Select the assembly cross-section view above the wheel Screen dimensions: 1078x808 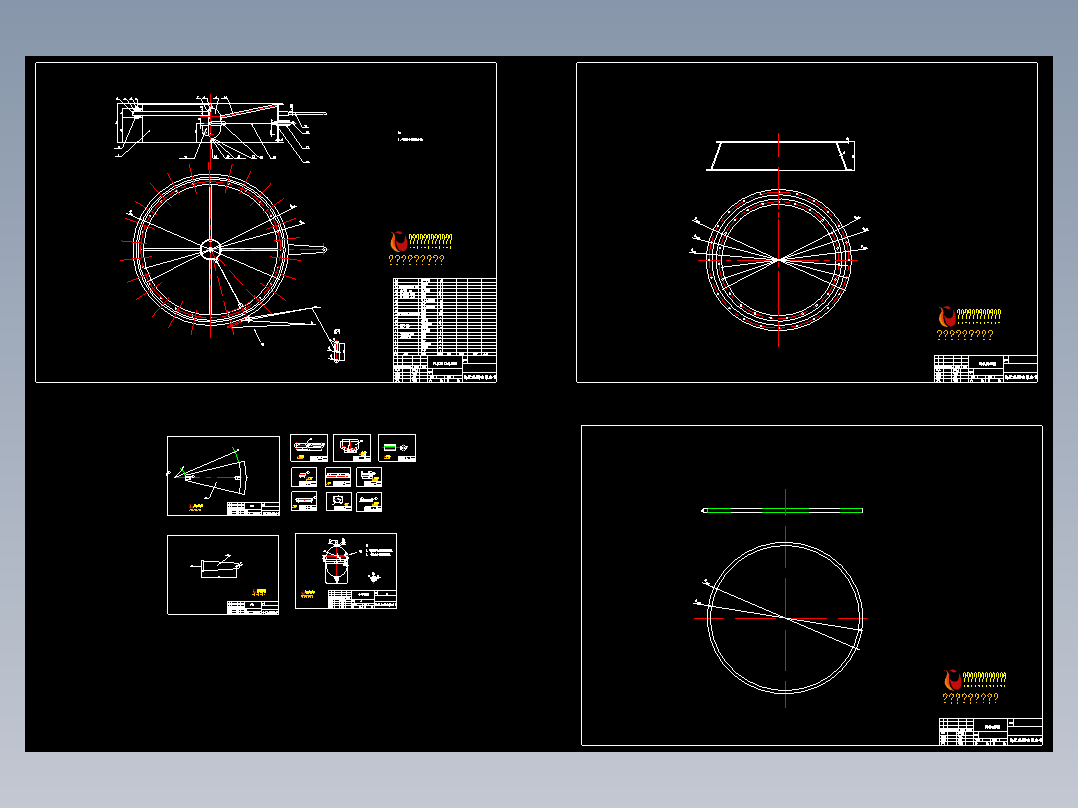coord(220,128)
